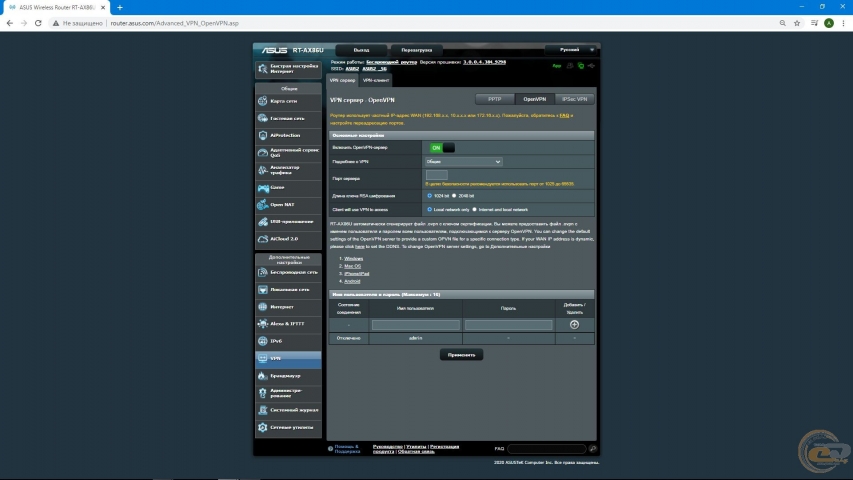Click the add user plus icon
The height and width of the screenshot is (480, 853).
(574, 324)
